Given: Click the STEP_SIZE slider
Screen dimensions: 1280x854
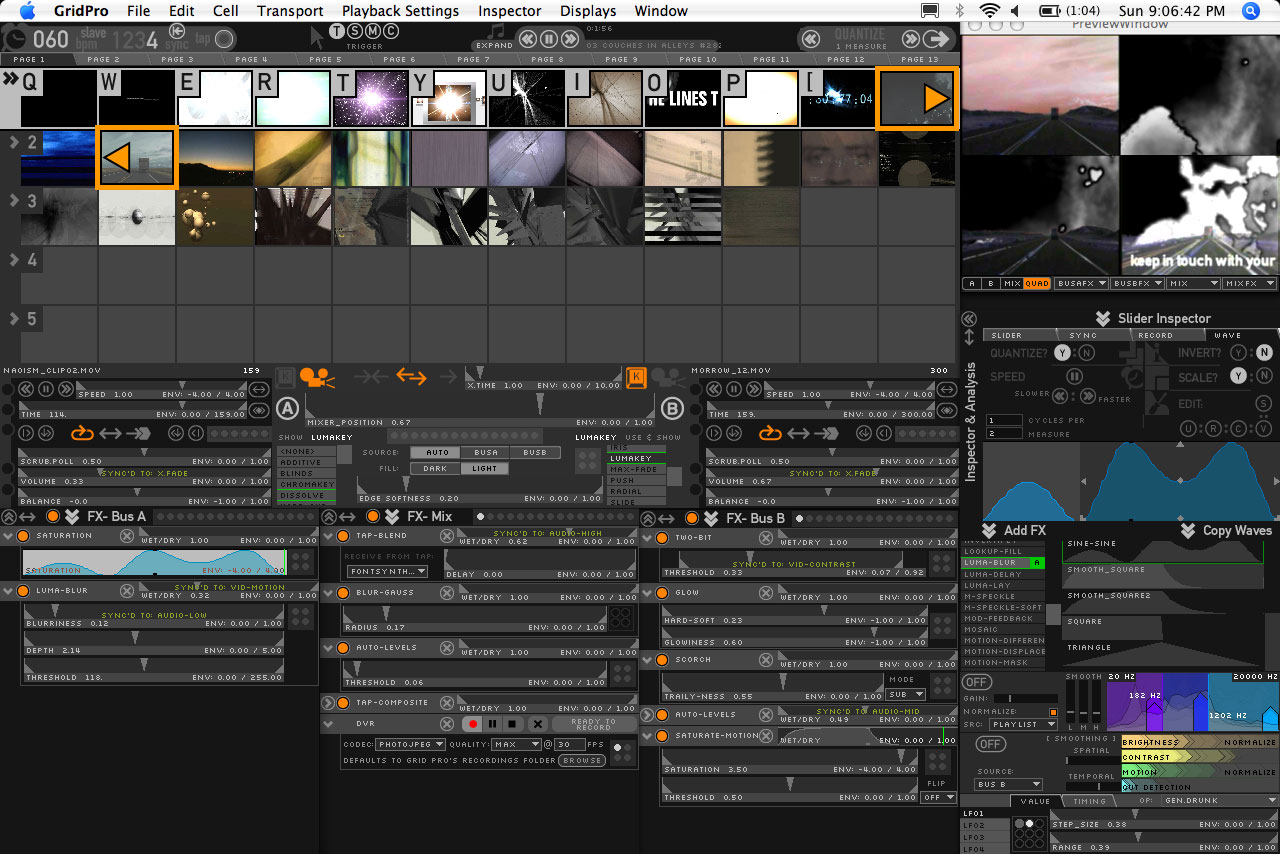Looking at the screenshot, I should tap(1164, 818).
